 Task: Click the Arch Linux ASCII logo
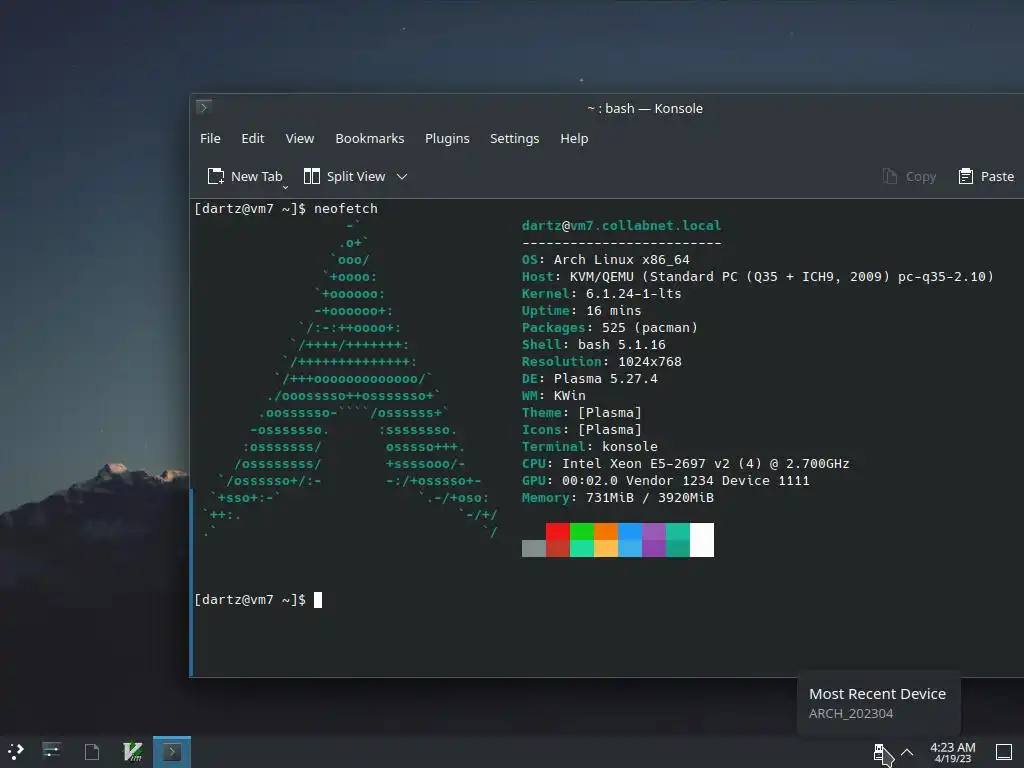351,379
